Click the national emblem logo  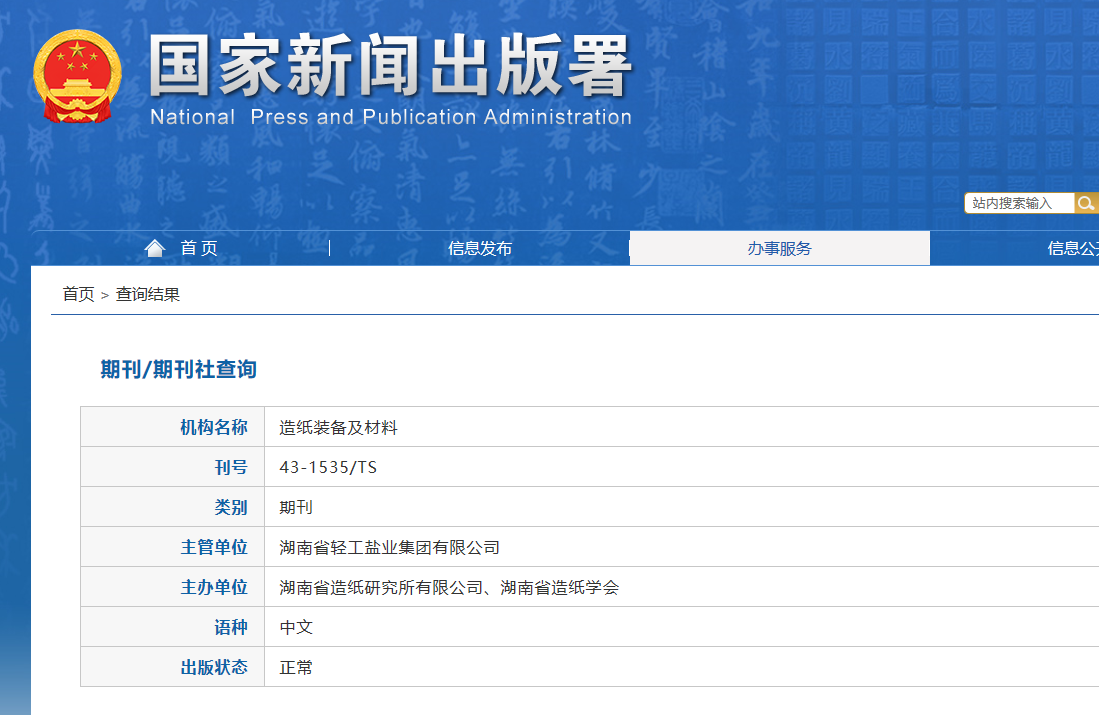point(77,76)
